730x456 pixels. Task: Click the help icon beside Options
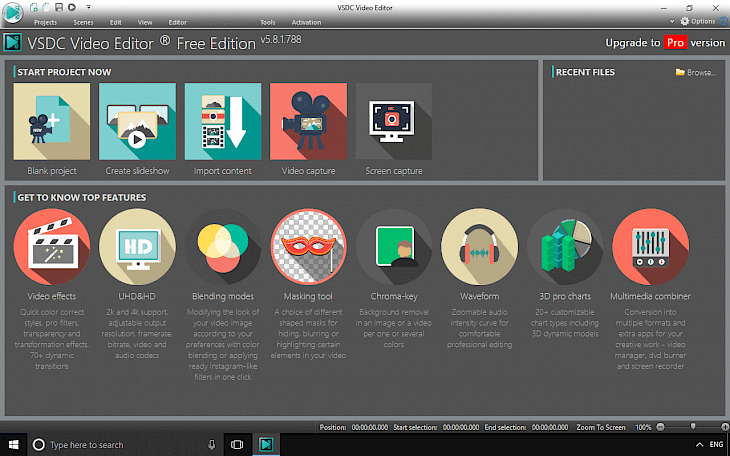(724, 21)
